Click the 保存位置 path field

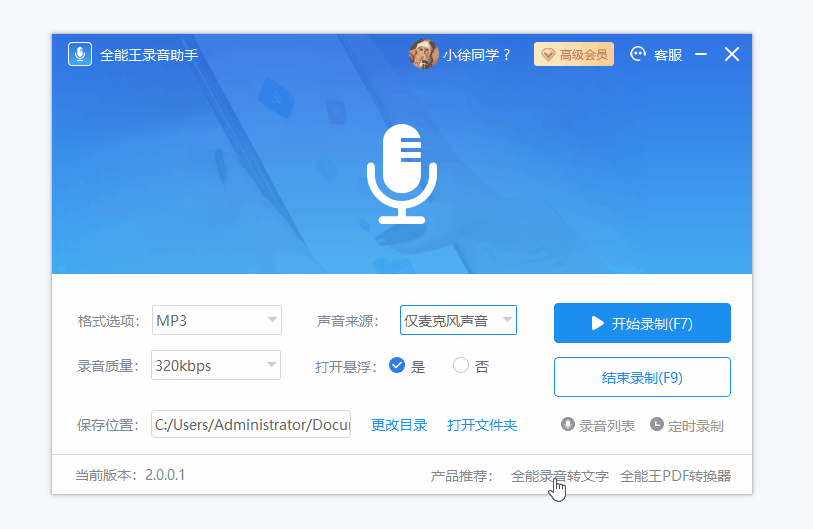coord(251,425)
